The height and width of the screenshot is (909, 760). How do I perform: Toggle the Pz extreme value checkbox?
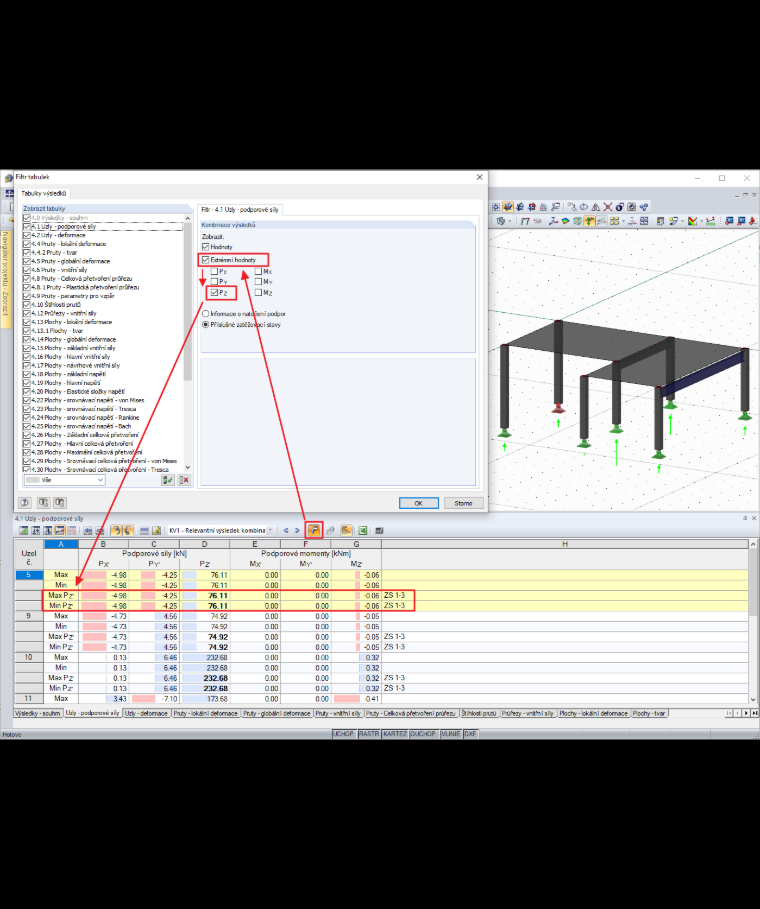[214, 293]
